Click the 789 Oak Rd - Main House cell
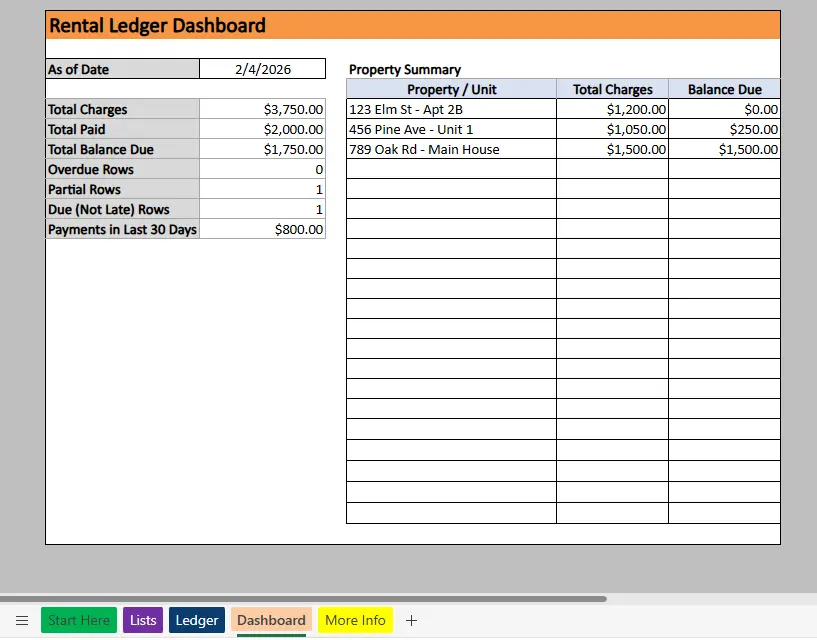 pos(450,149)
